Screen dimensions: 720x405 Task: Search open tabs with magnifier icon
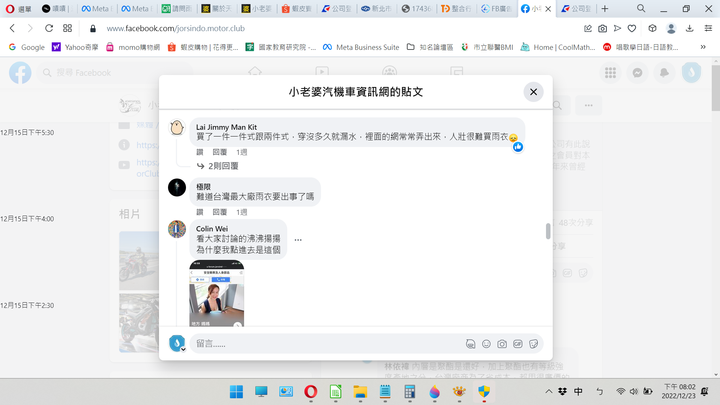641,8
